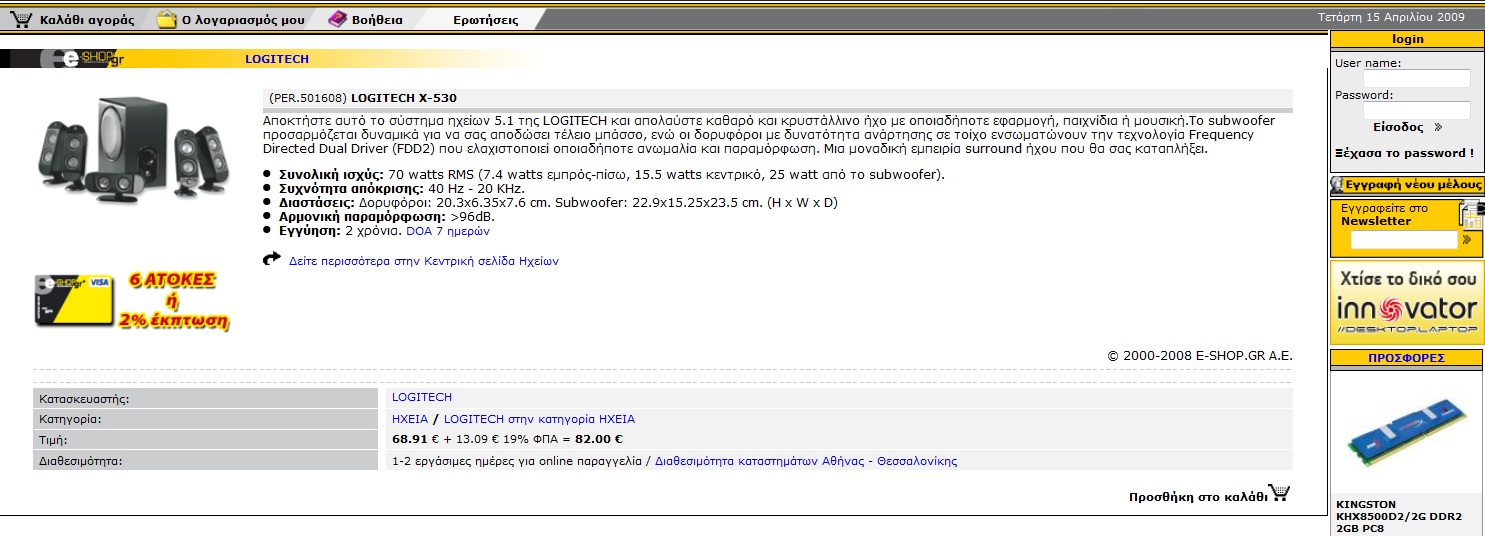Click the Κατασκευαστής row label
The image size is (1485, 536).
(x=84, y=399)
